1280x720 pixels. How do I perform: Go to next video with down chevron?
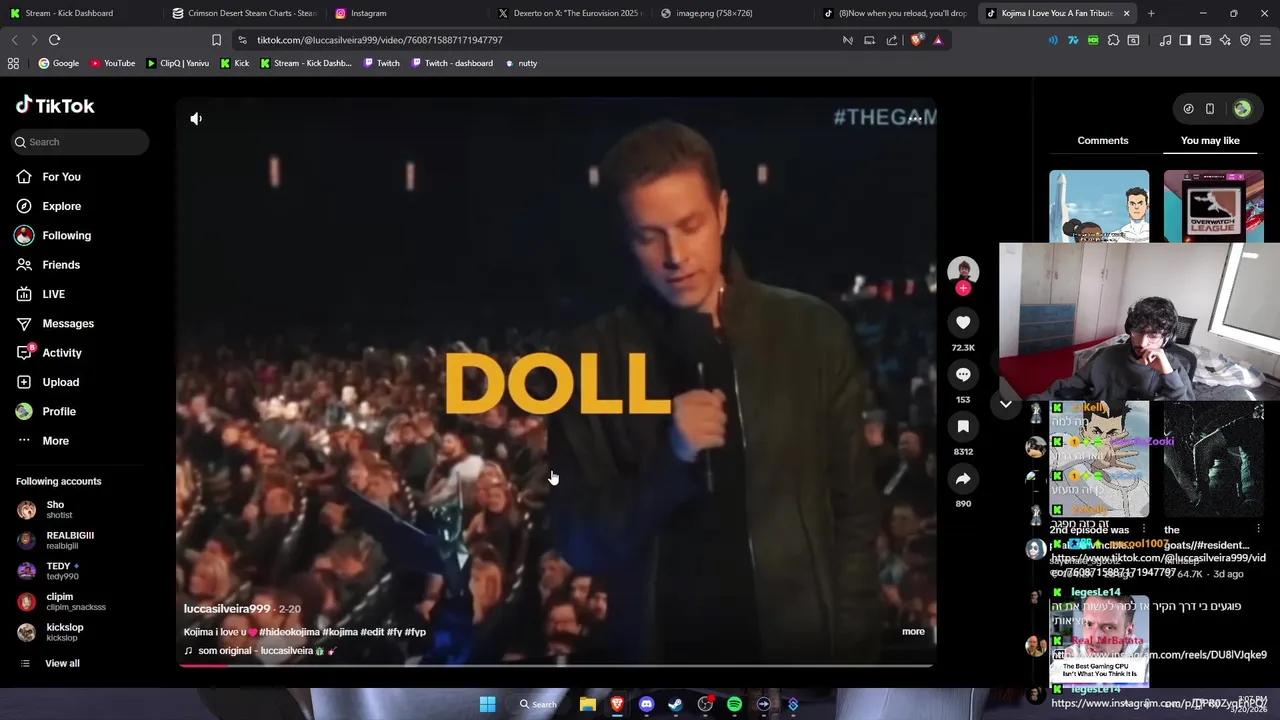(1006, 404)
